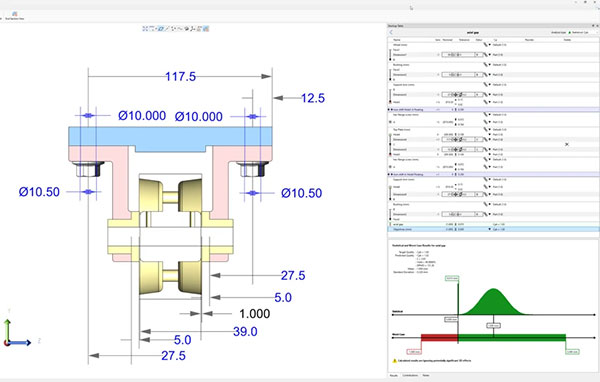Select the Top Plate (mm) row header
Screen dimensions: 600x382
[x=401, y=130]
